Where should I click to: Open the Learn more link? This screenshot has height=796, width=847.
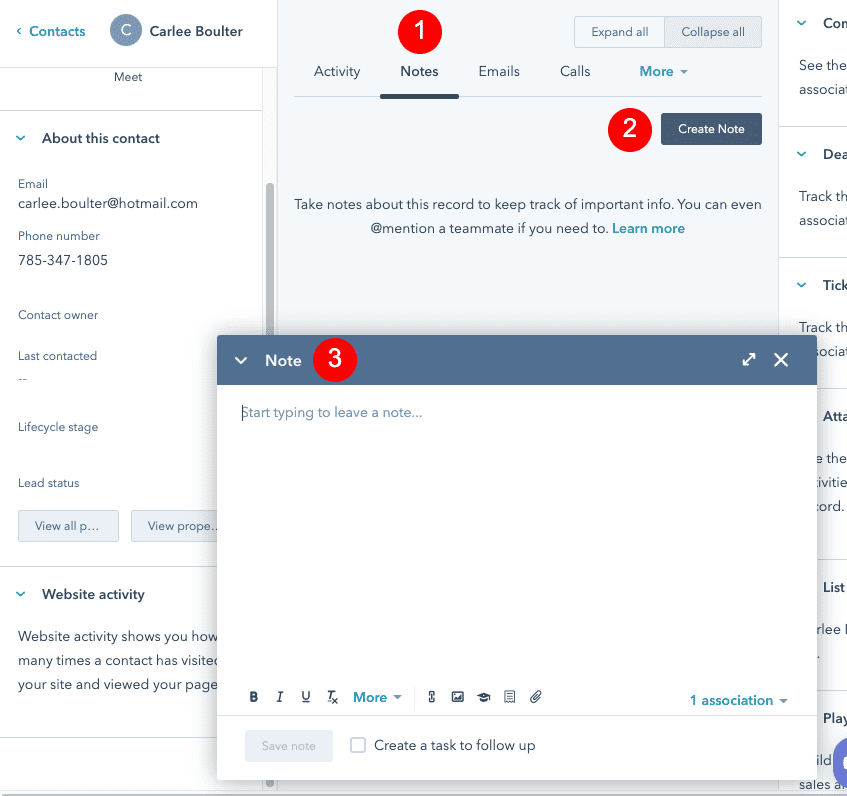(x=648, y=228)
